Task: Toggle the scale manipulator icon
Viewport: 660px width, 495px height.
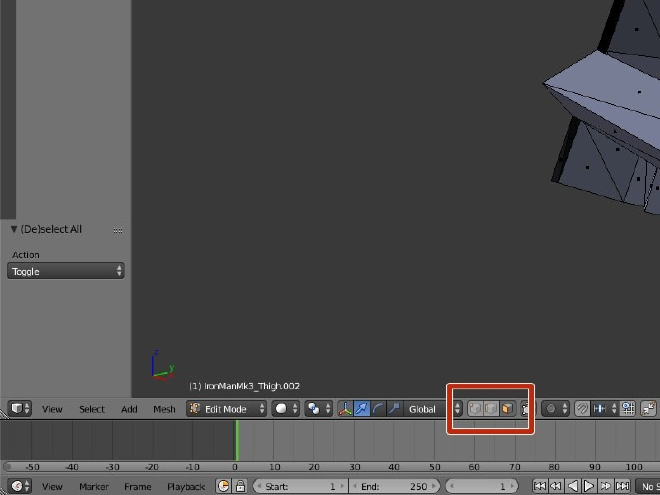Action: (x=394, y=409)
